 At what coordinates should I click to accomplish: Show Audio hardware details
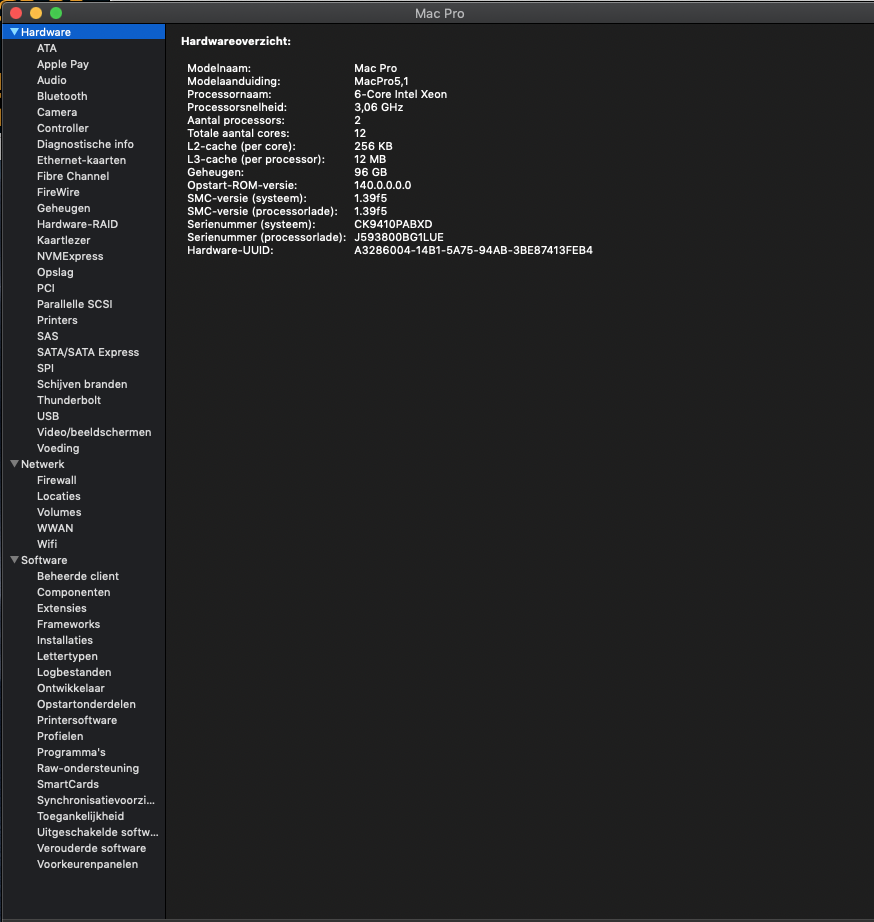click(51, 80)
